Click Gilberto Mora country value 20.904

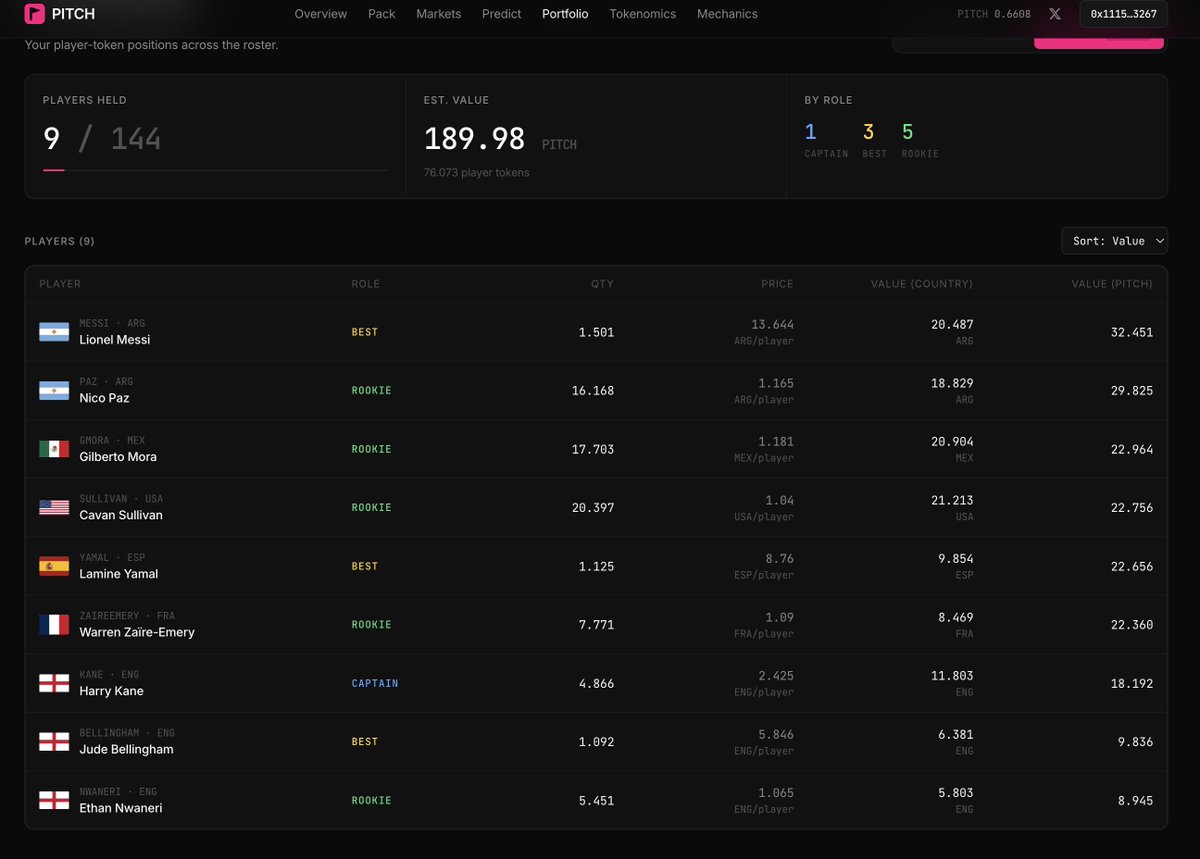952,442
